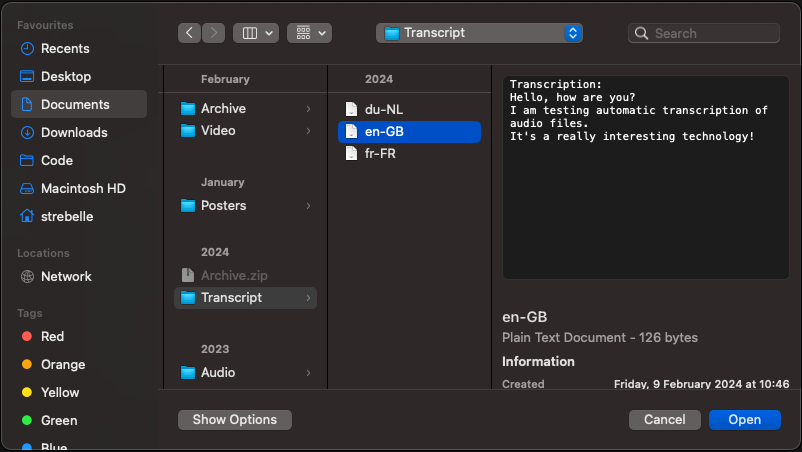Click Show Options button
The height and width of the screenshot is (452, 802).
pyautogui.click(x=235, y=420)
